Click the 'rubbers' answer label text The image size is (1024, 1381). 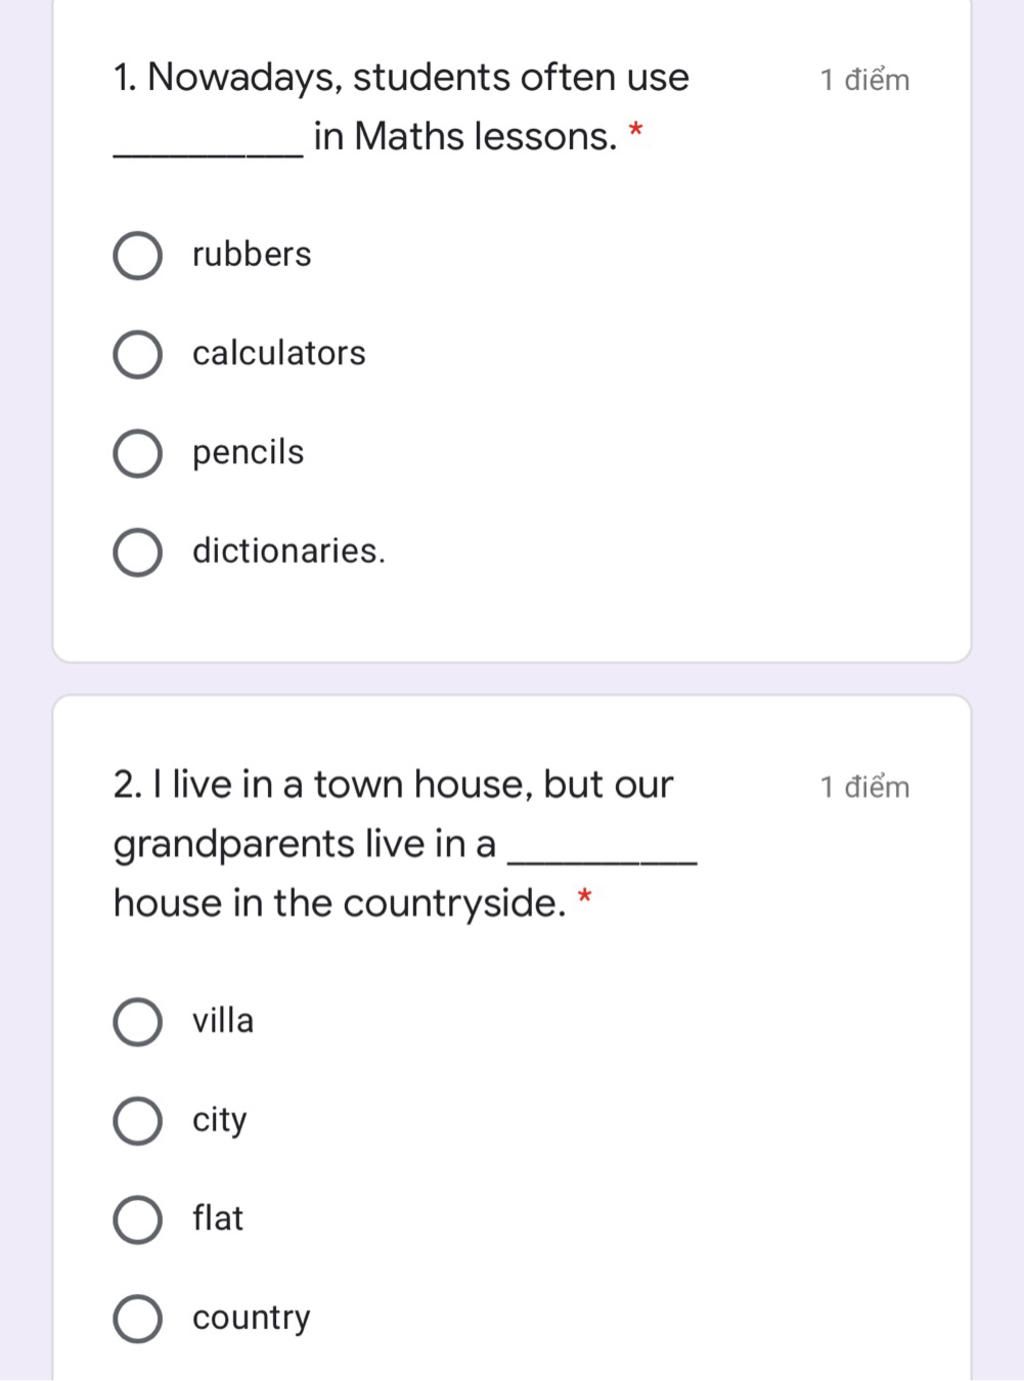[252, 254]
